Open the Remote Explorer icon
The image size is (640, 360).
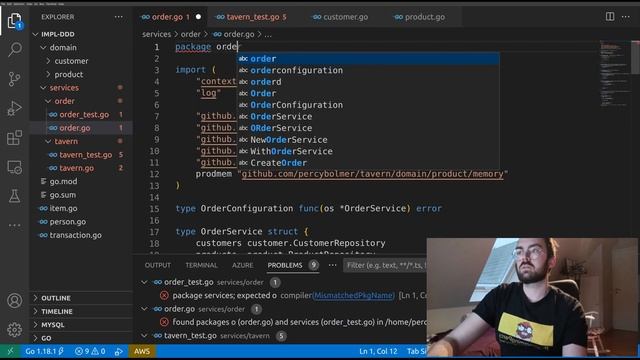pyautogui.click(x=15, y=167)
